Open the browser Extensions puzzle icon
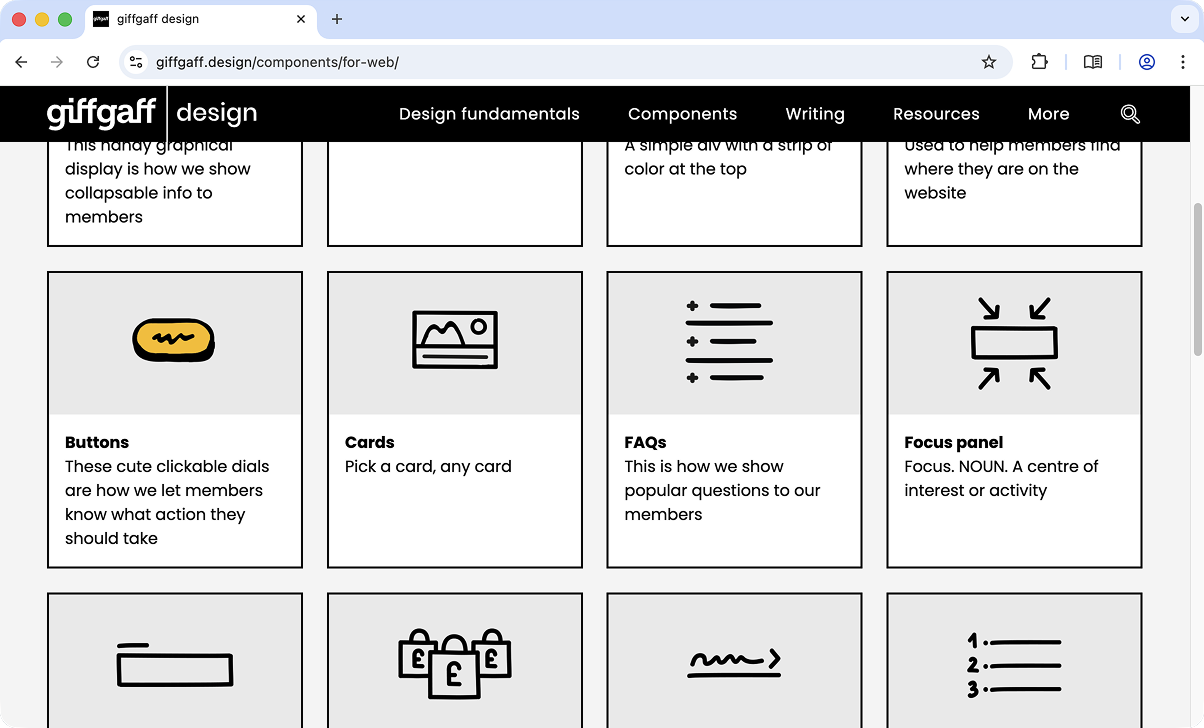The image size is (1204, 728). coord(1040,62)
